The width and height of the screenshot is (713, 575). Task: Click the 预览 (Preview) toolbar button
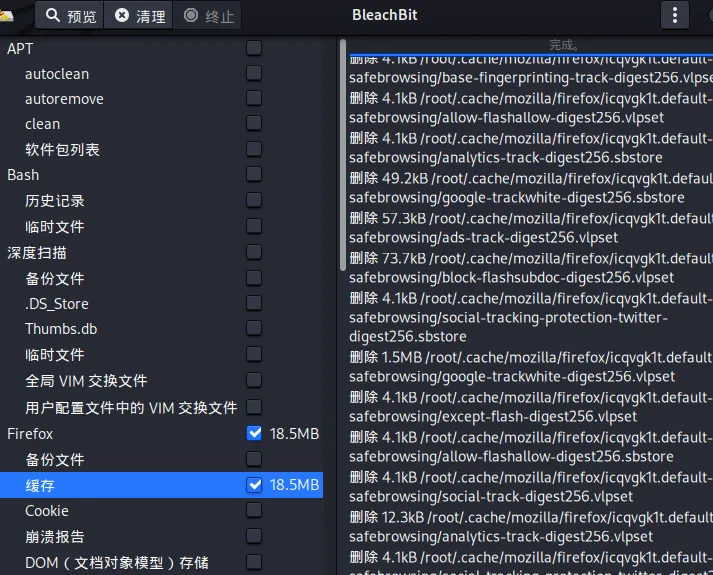(70, 15)
